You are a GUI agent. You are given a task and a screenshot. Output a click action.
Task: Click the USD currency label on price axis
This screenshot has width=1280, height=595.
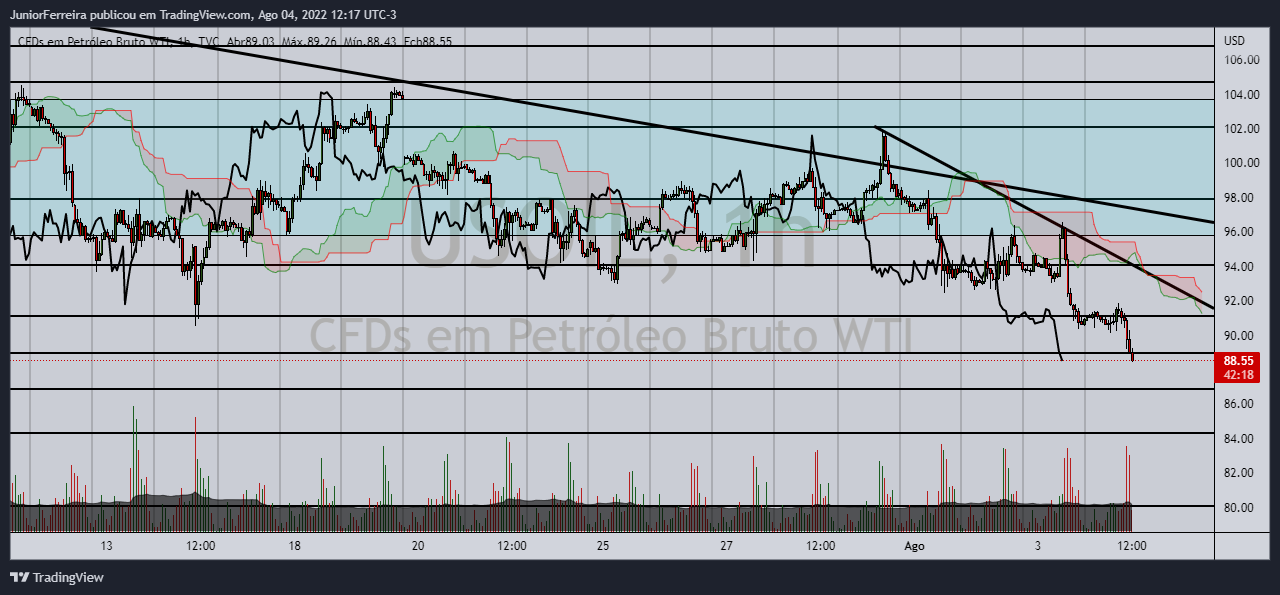click(x=1234, y=41)
